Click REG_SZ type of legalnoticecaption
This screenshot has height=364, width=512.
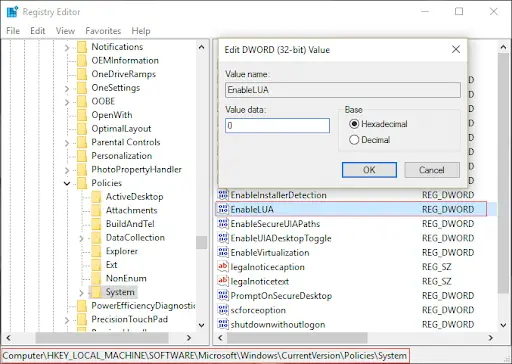pyautogui.click(x=437, y=267)
